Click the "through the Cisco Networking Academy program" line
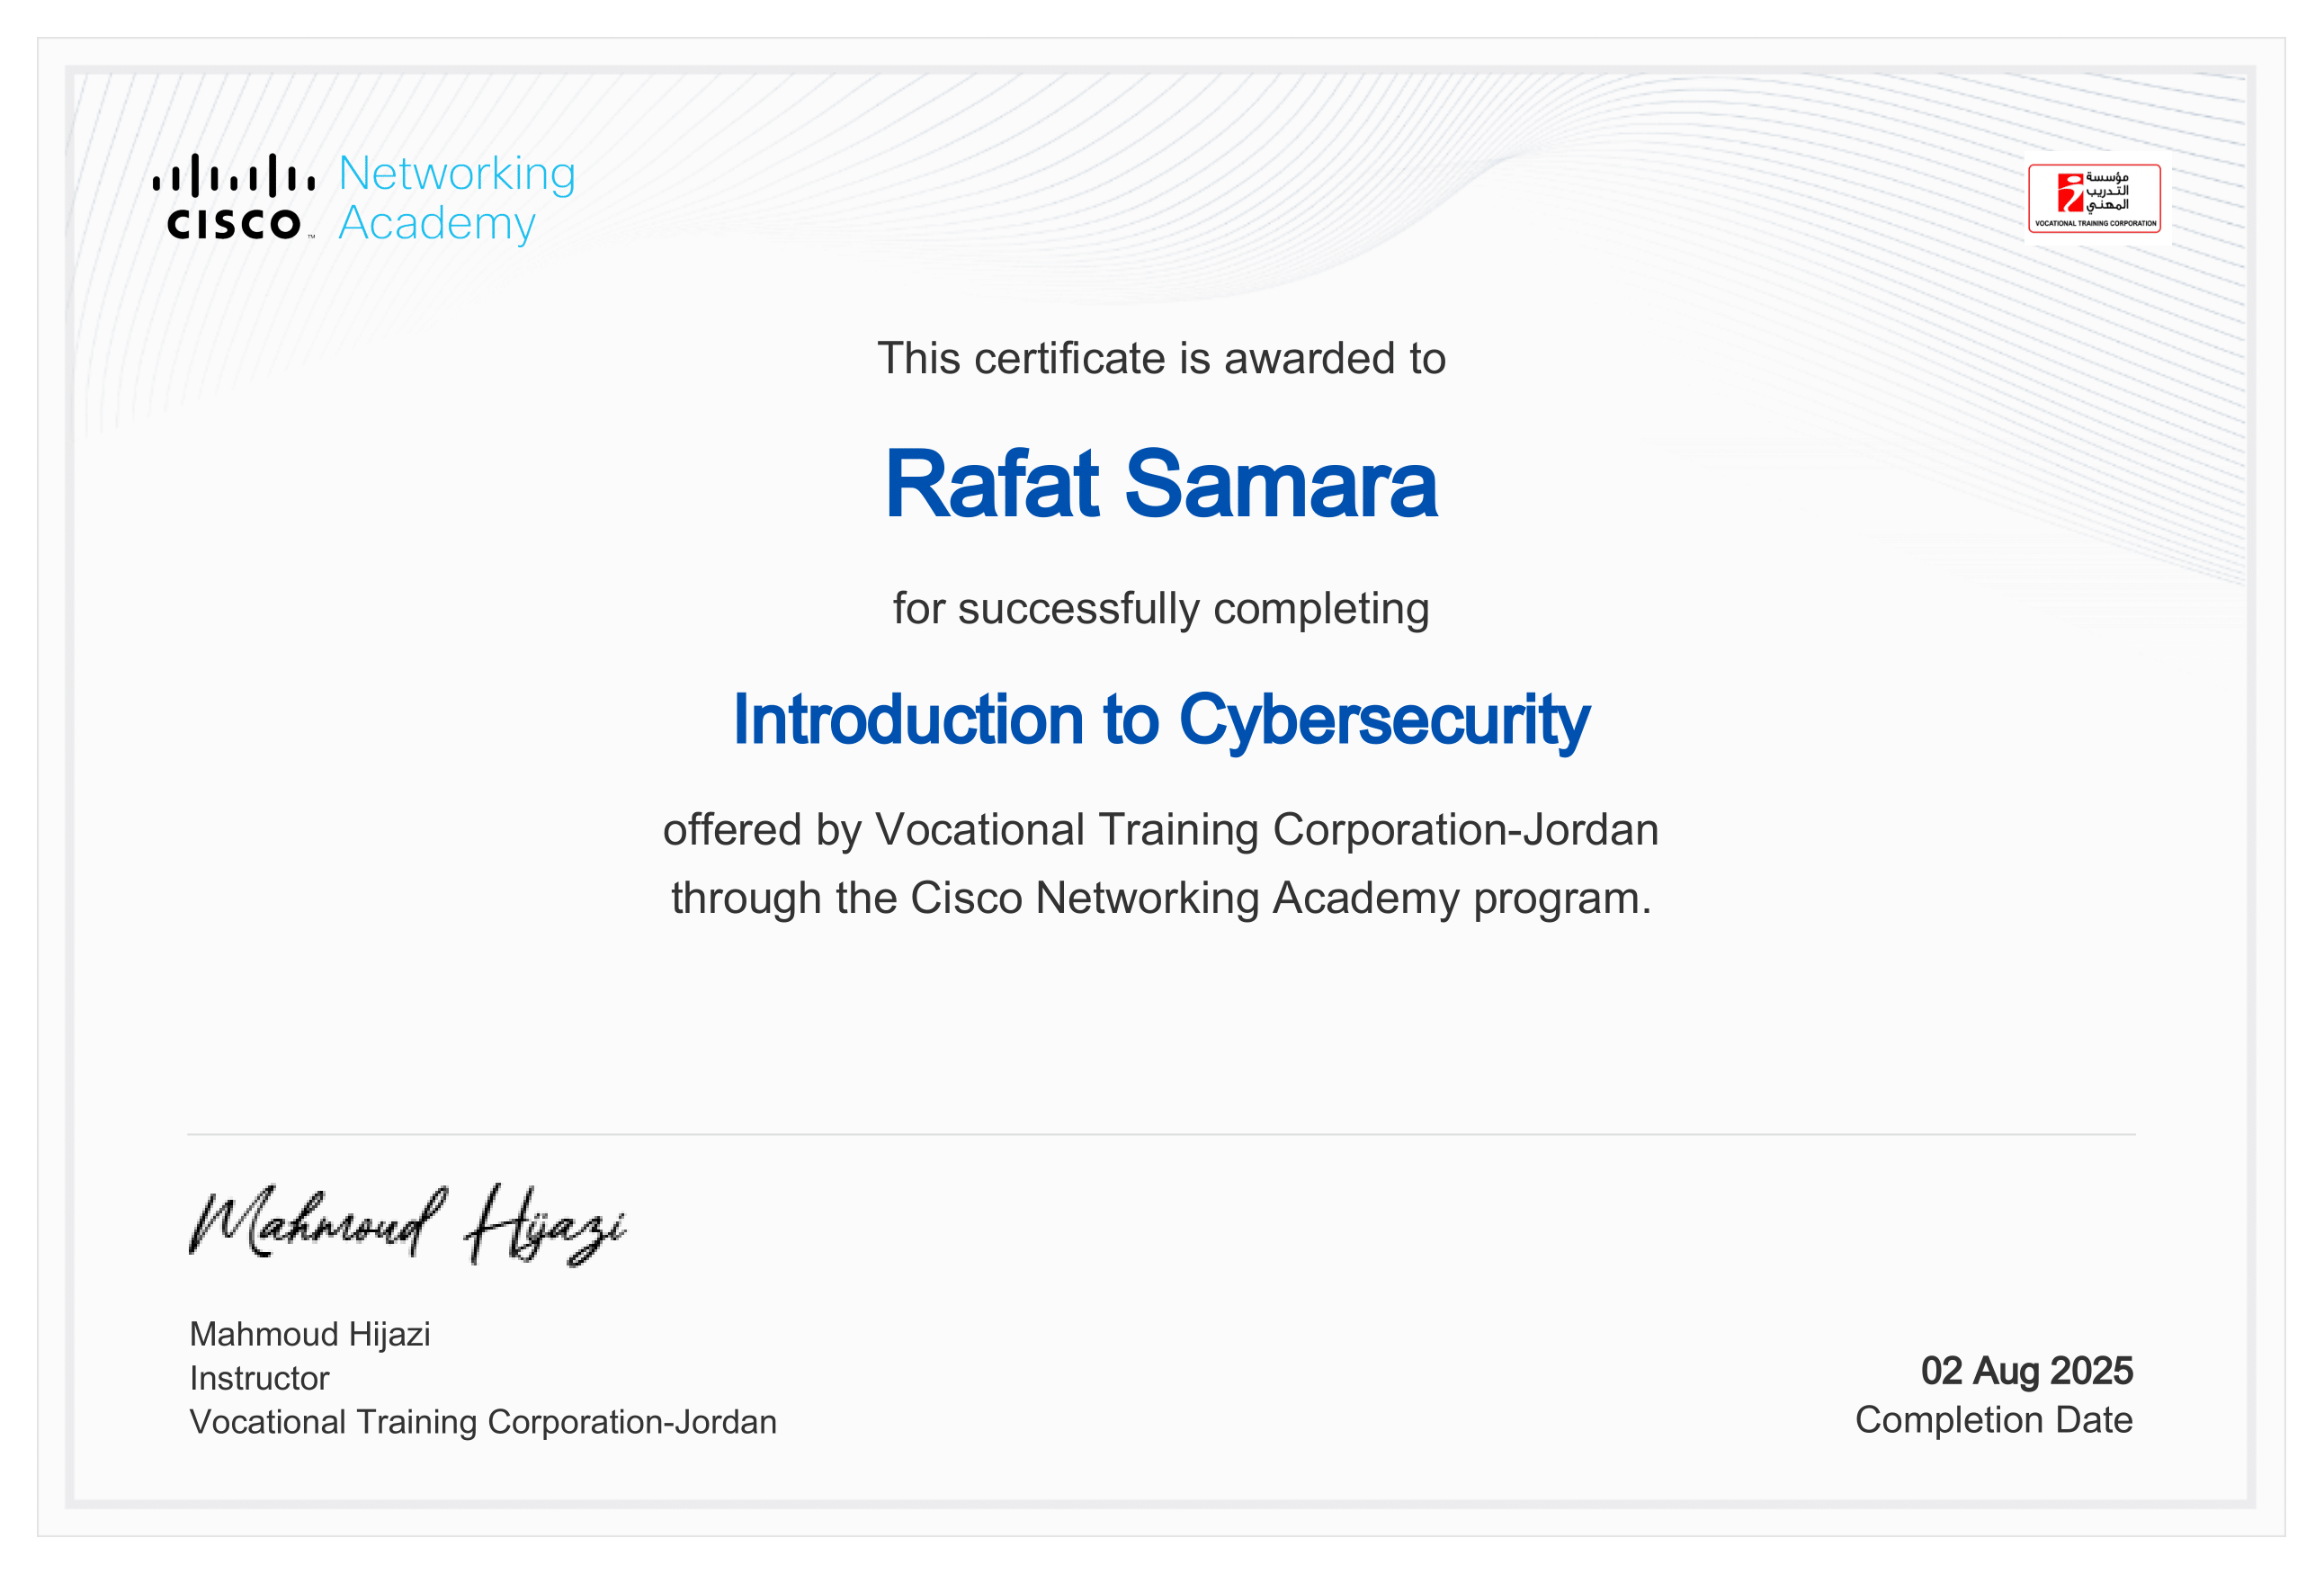The height and width of the screenshot is (1574, 2324). (x=1161, y=898)
